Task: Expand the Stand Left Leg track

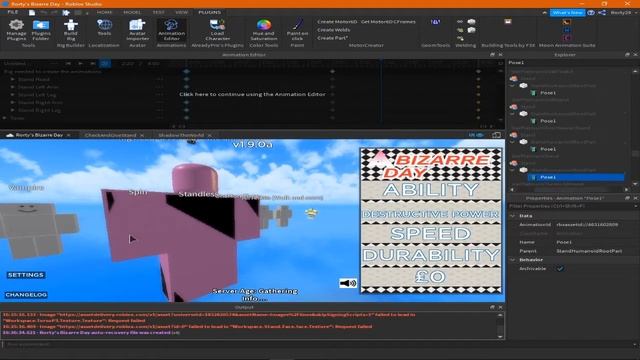Action: tap(13, 95)
